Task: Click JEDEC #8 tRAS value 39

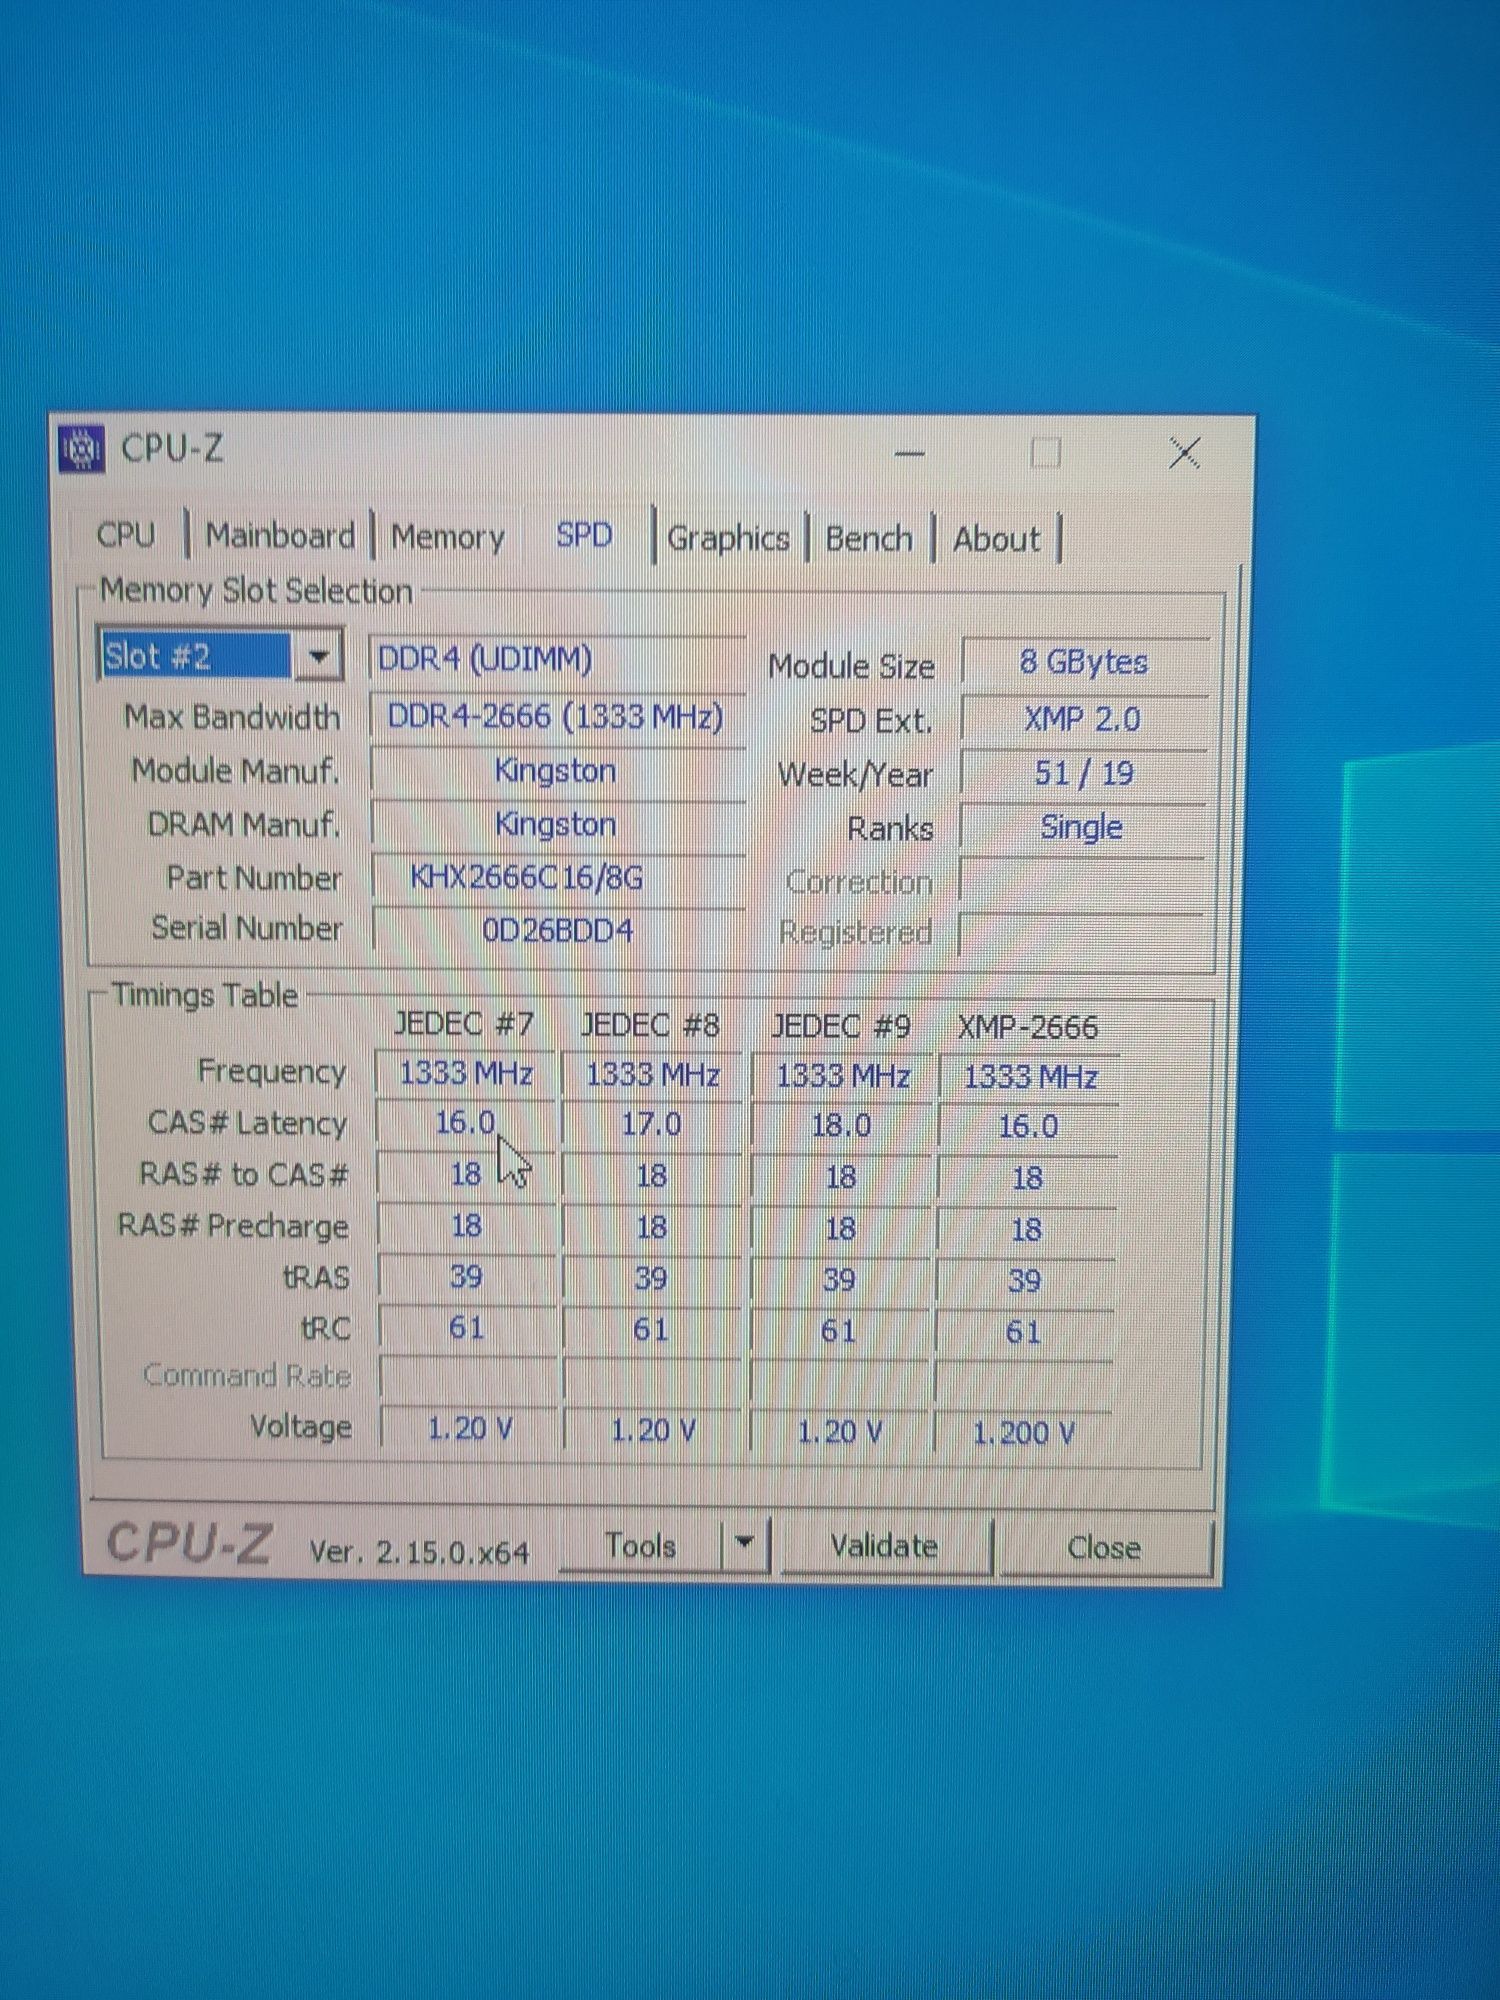Action: (x=651, y=1278)
